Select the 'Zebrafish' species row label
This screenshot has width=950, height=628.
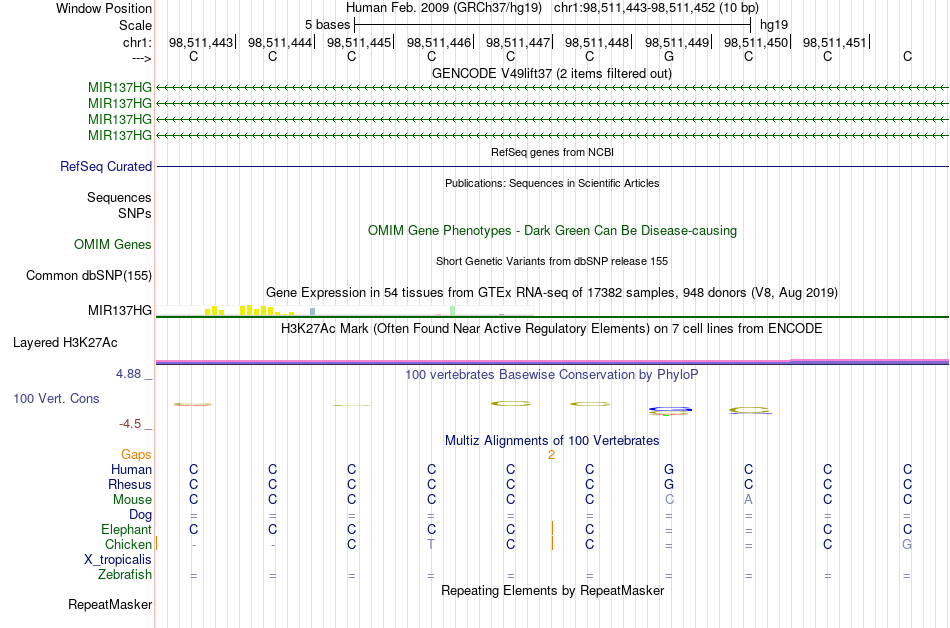125,575
